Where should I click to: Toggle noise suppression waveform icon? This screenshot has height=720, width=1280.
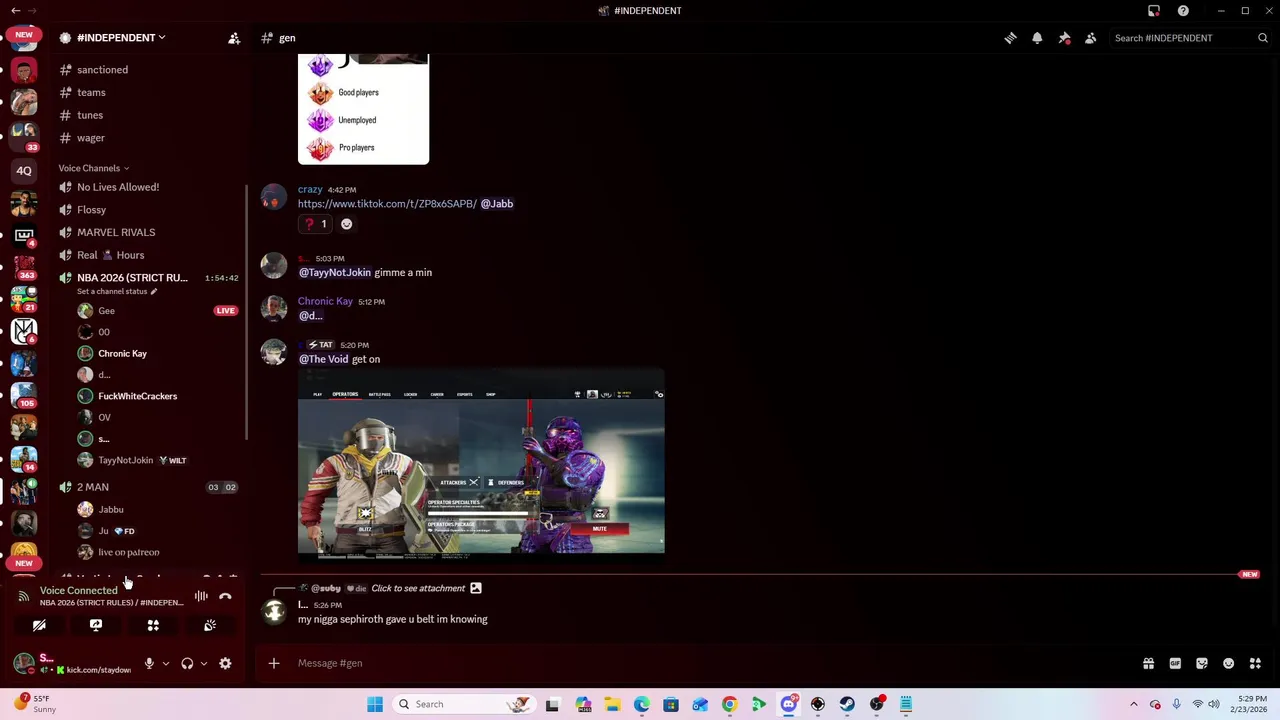click(201, 596)
